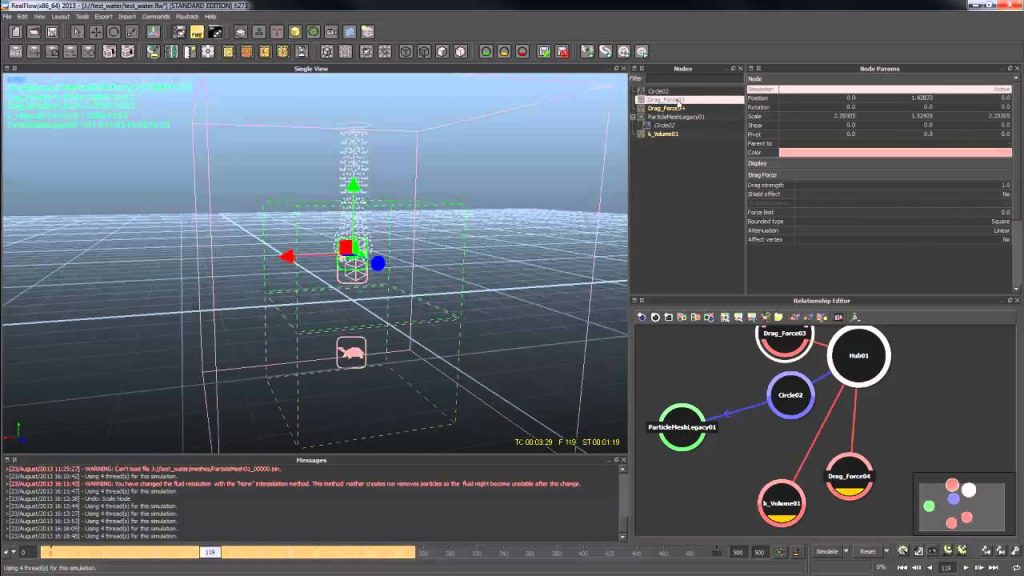Click the hourglass toolbar icon
Image resolution: width=1024 pixels, height=576 pixels.
[301, 52]
